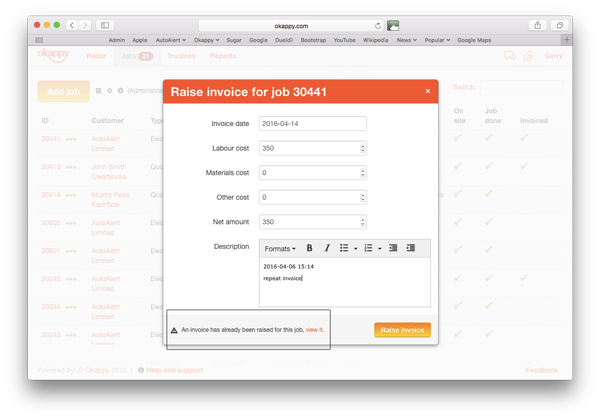Viewport: 600px width, 419px height.
Task: Open customer John Smith Clearbooks
Action: coord(109,172)
